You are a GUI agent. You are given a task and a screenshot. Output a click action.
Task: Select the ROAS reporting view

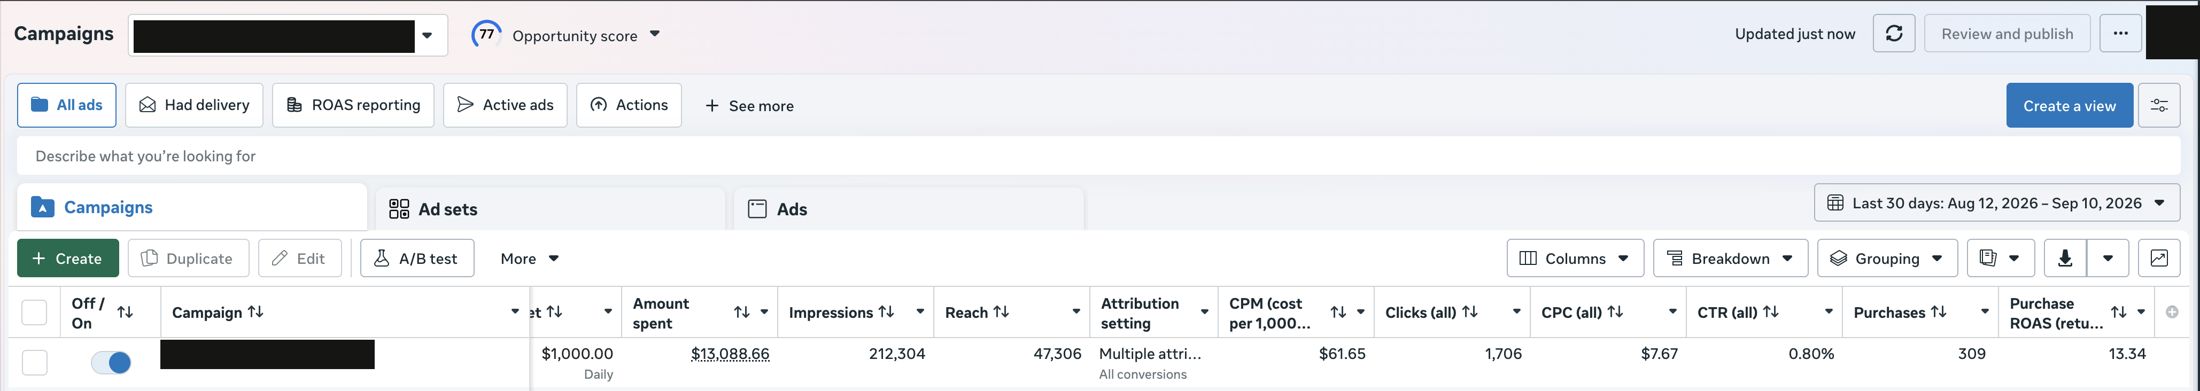353,105
